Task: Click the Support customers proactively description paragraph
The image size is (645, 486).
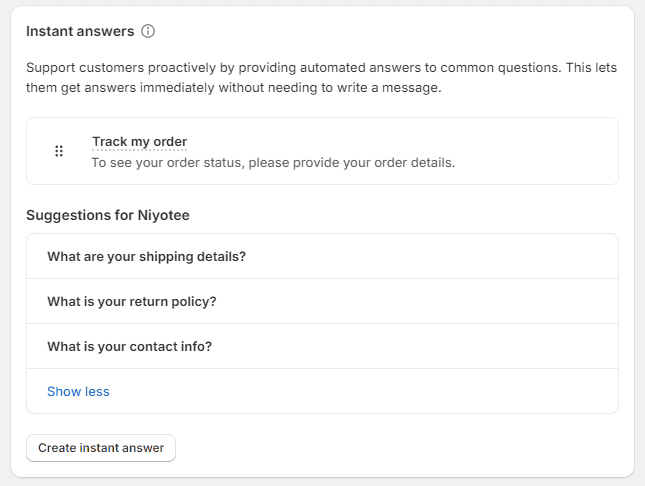Action: tap(322, 77)
